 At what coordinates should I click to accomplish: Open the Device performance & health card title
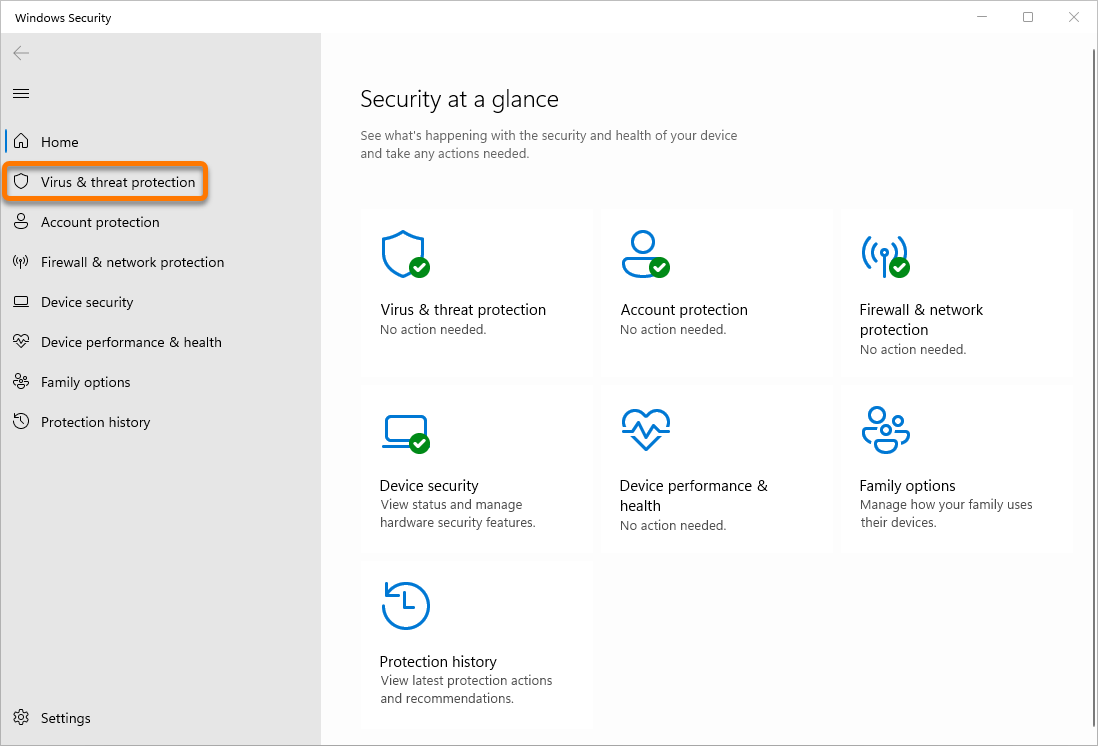tap(693, 495)
